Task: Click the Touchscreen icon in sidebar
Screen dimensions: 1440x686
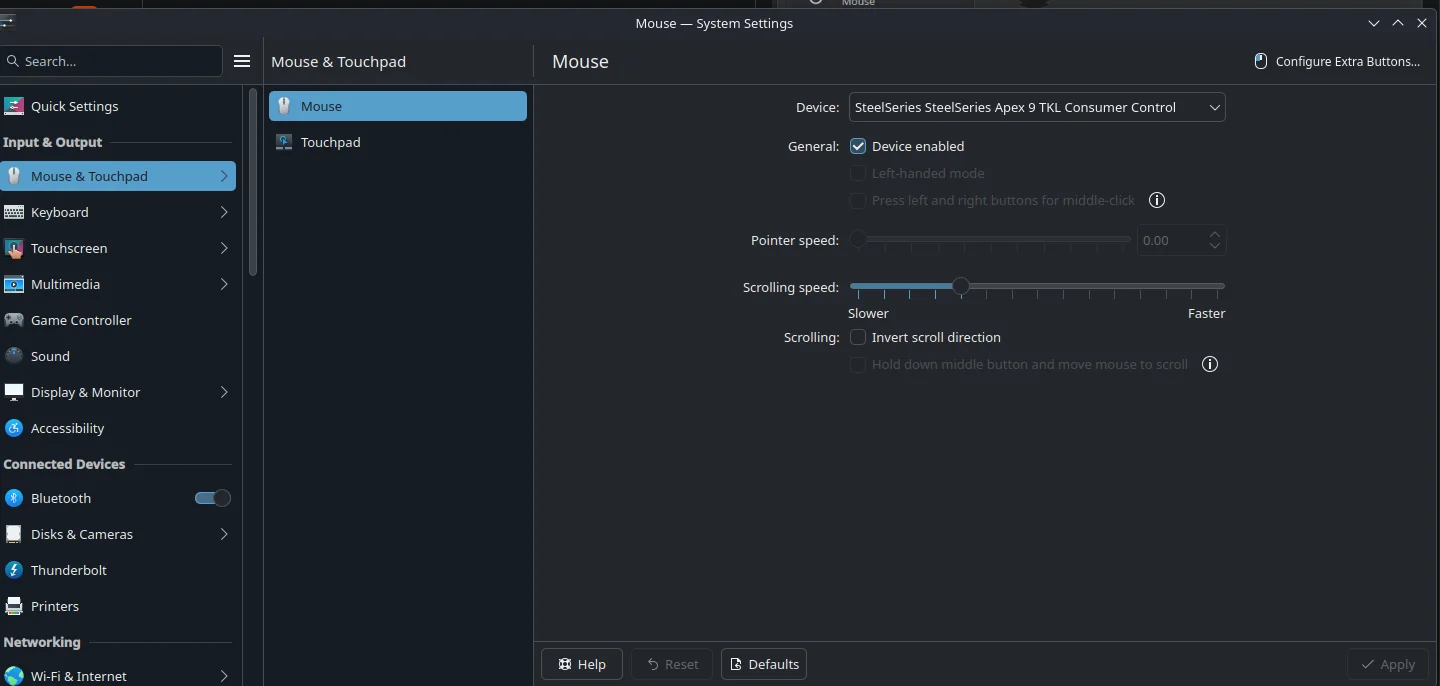Action: click(x=14, y=248)
